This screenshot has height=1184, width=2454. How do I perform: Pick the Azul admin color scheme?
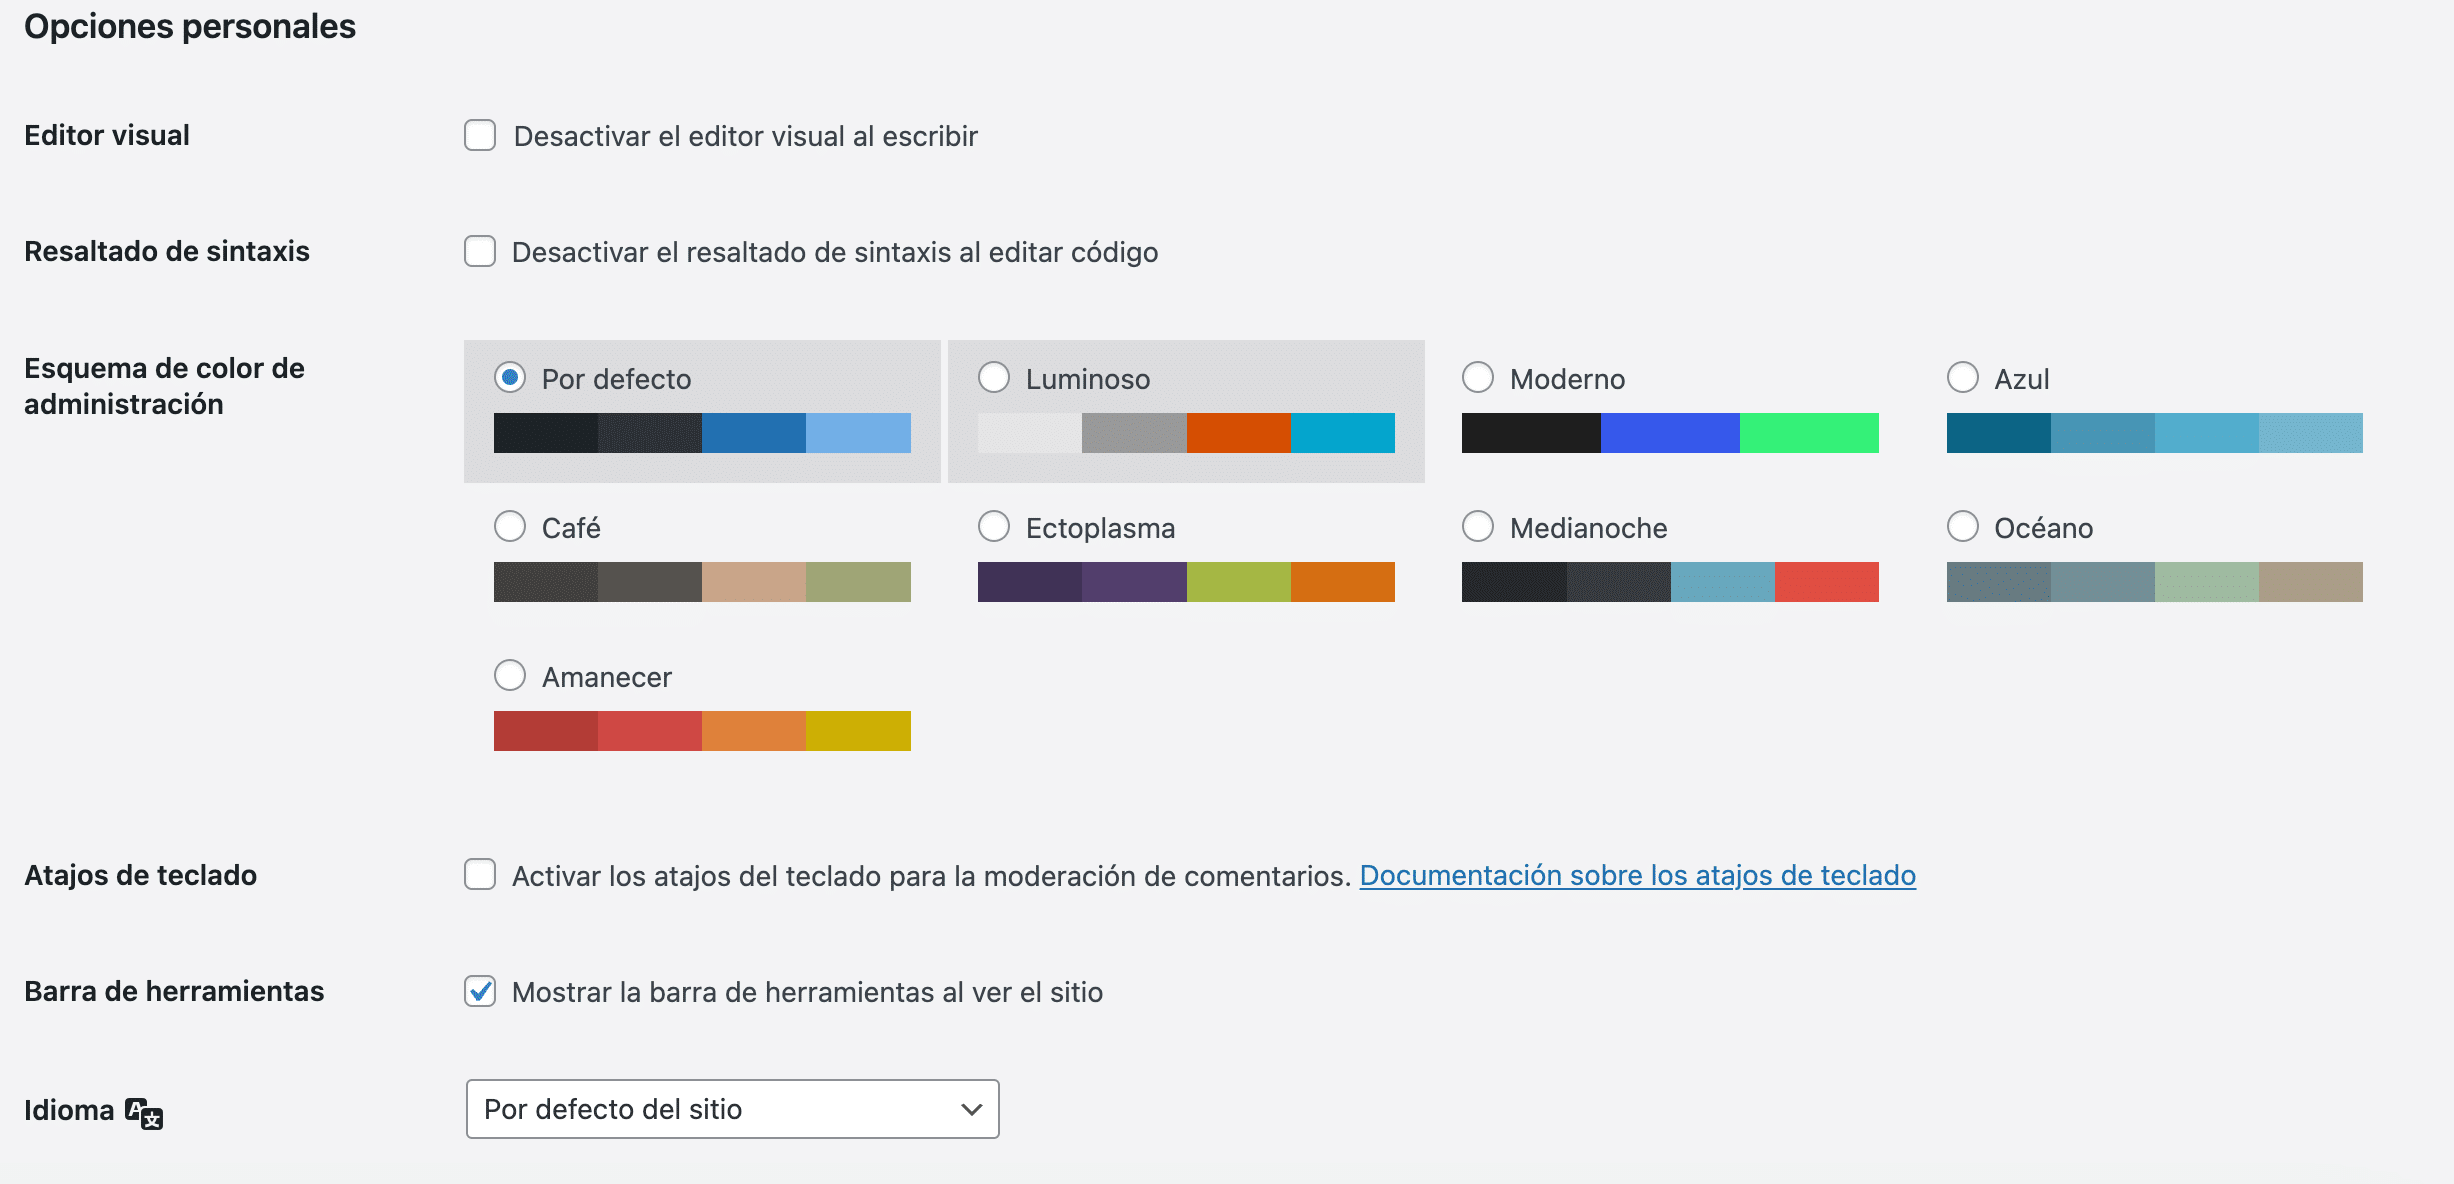click(1963, 378)
